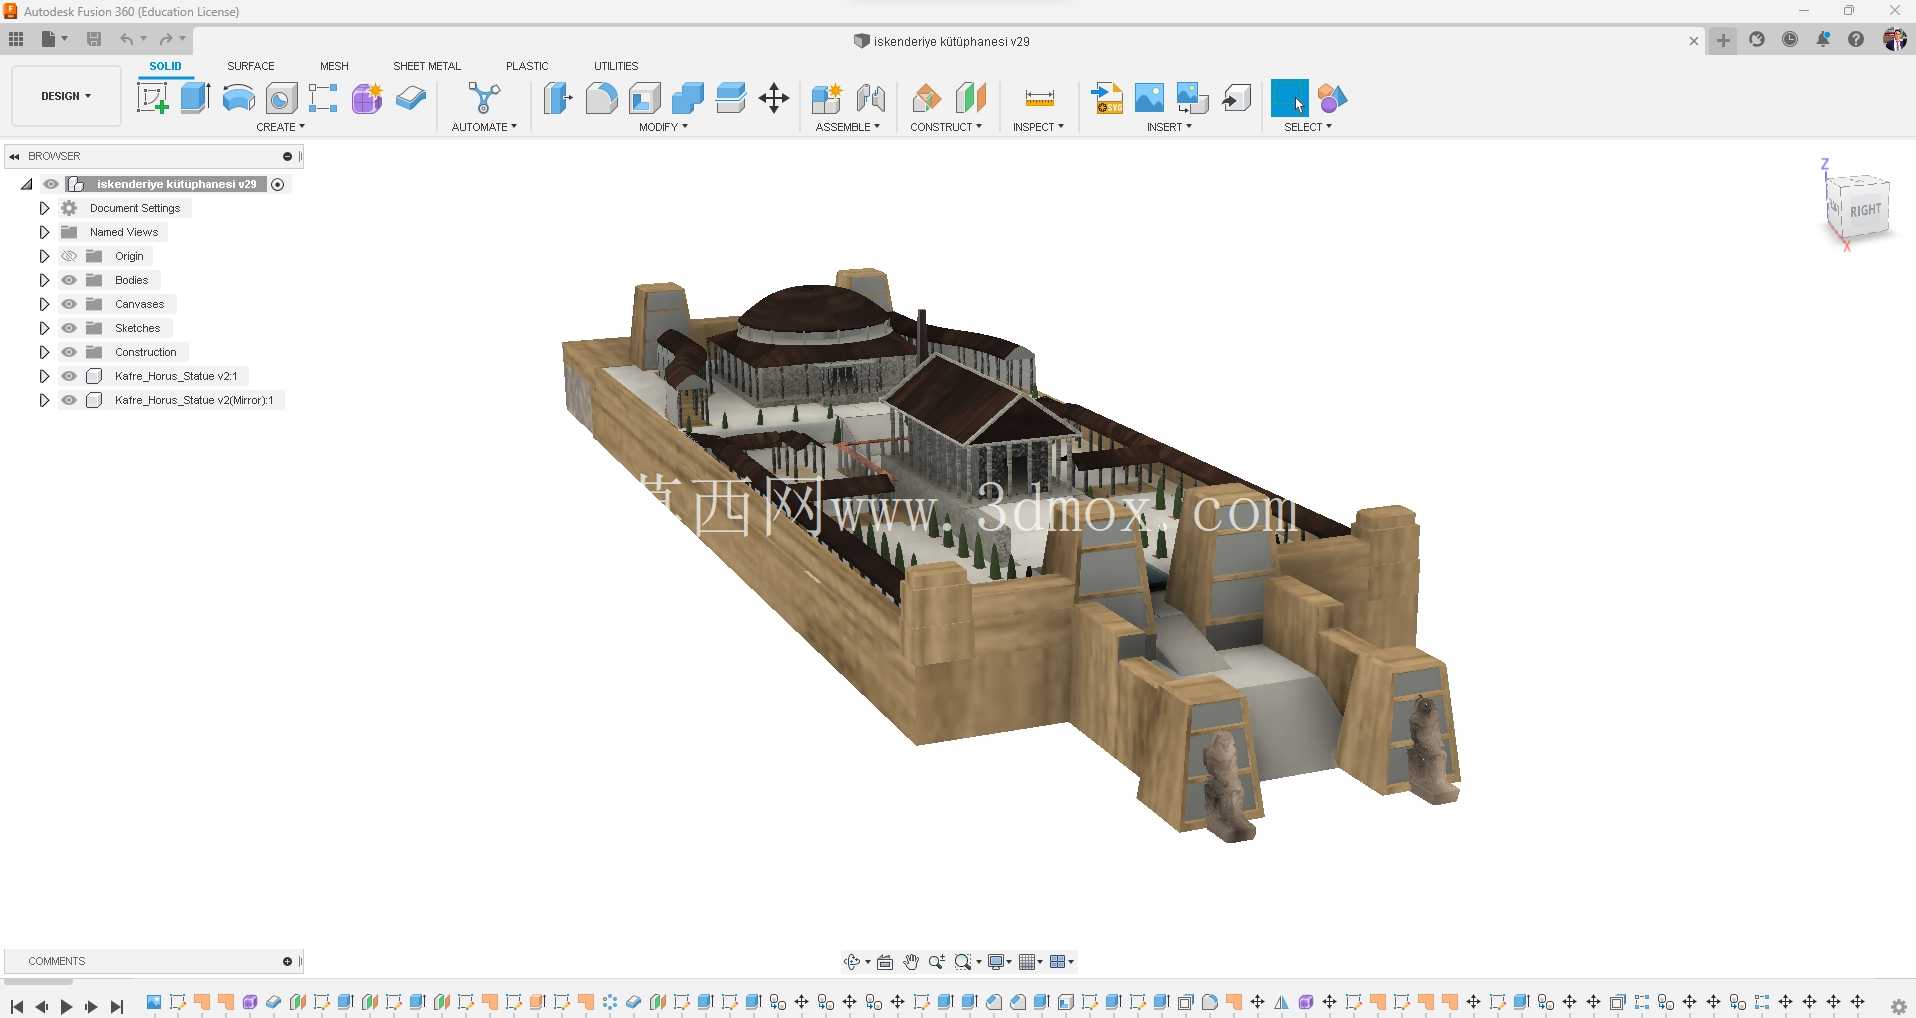The height and width of the screenshot is (1018, 1916).
Task: Expand the Named Views folder
Action: (x=44, y=232)
